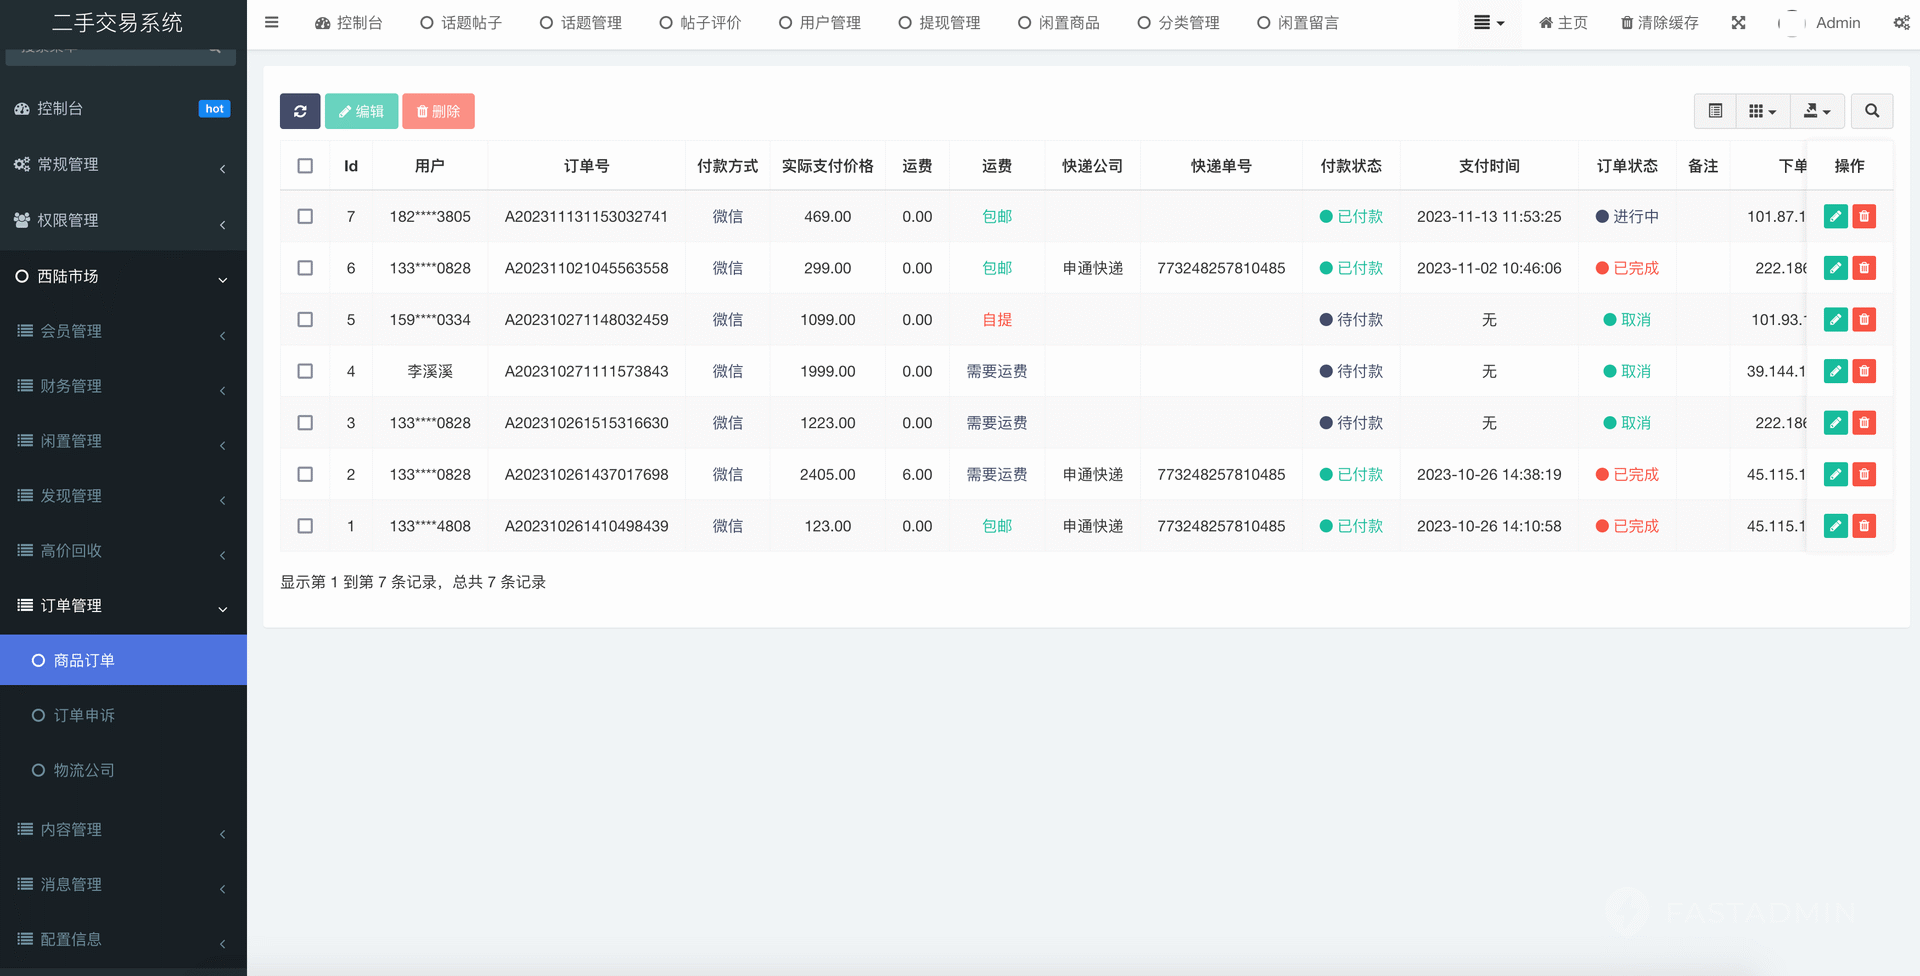1920x976 pixels.
Task: Tick checkbox for order Id 1
Action: click(305, 526)
